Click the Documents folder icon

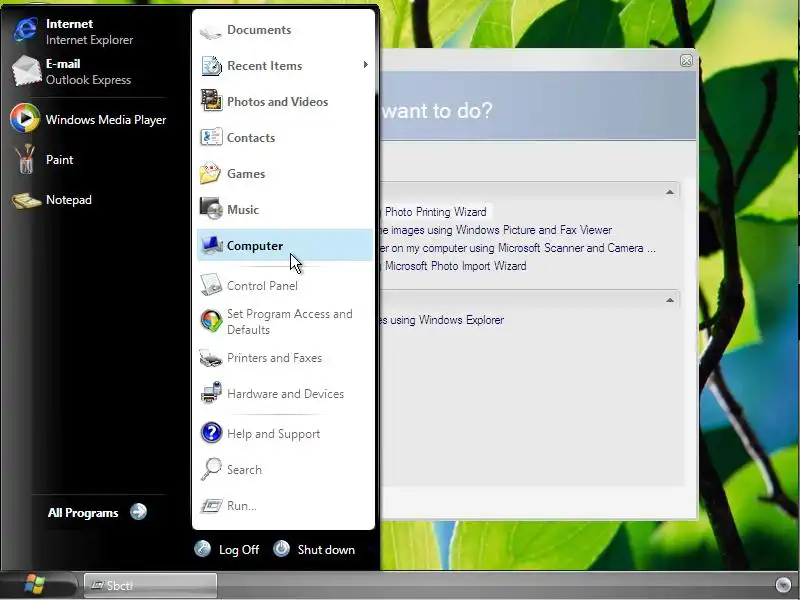pyautogui.click(x=211, y=32)
